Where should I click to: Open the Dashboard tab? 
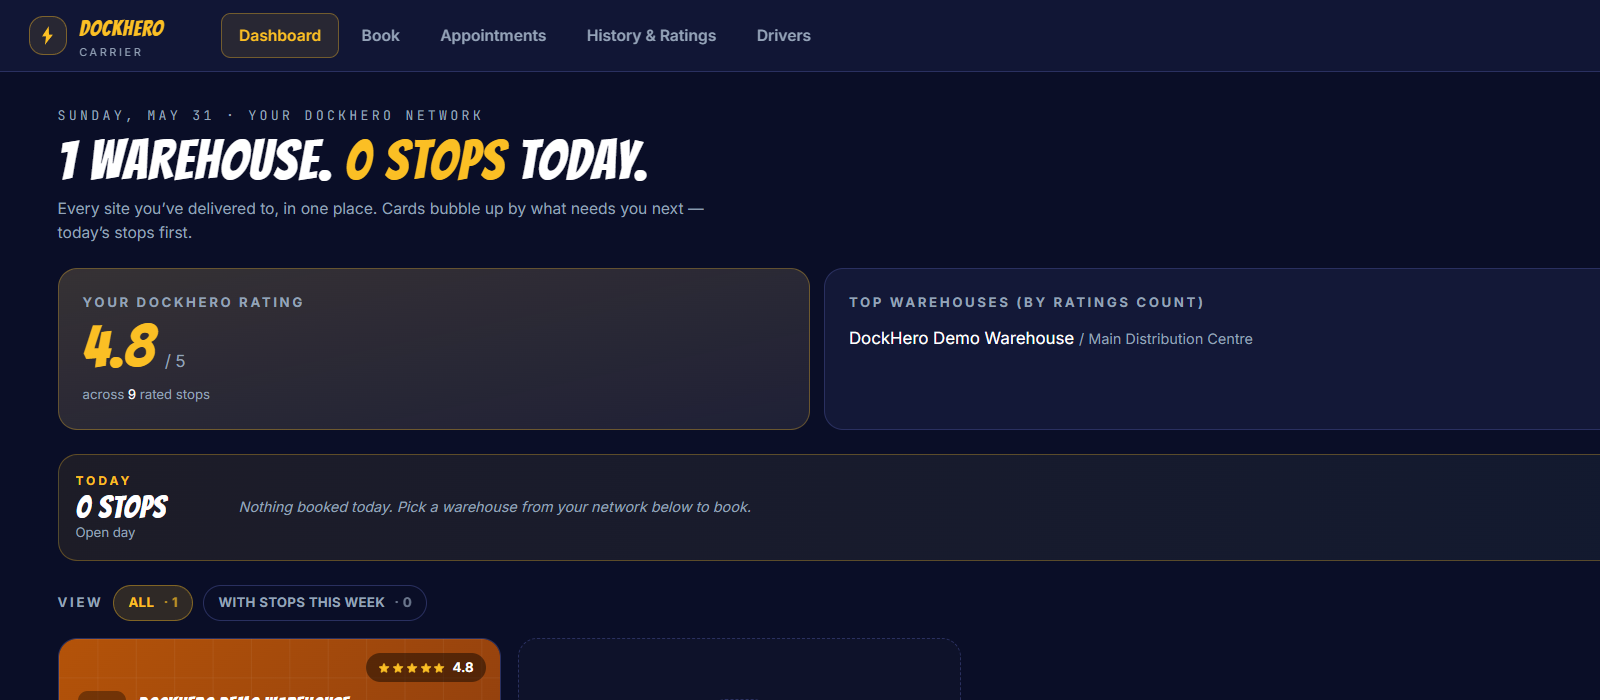(280, 36)
